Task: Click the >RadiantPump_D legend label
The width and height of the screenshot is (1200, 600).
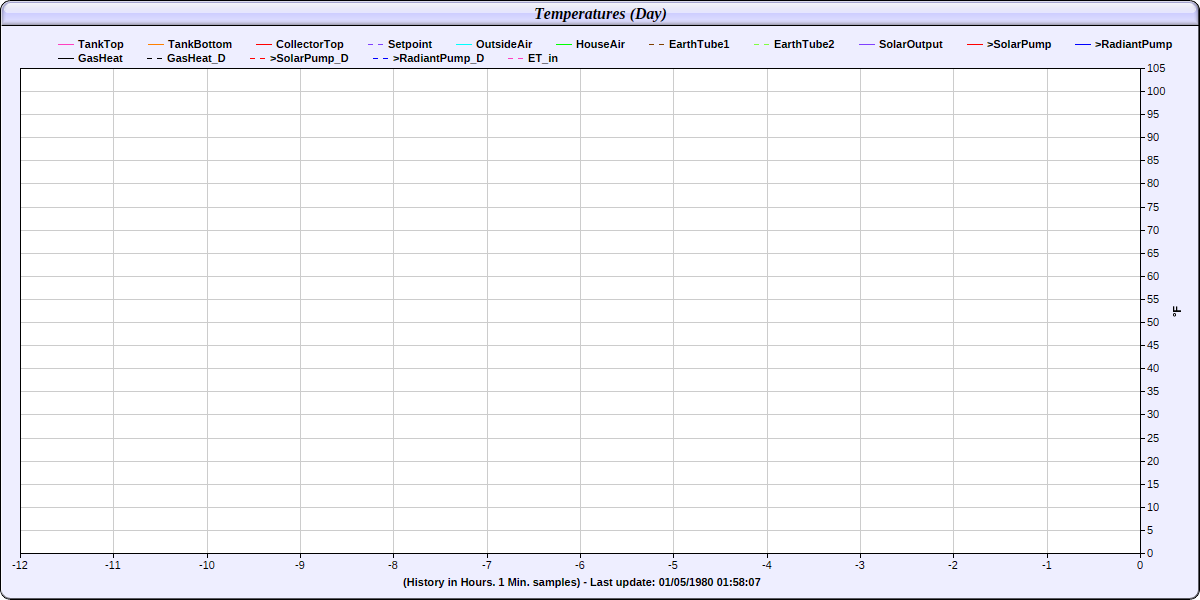Action: (439, 58)
